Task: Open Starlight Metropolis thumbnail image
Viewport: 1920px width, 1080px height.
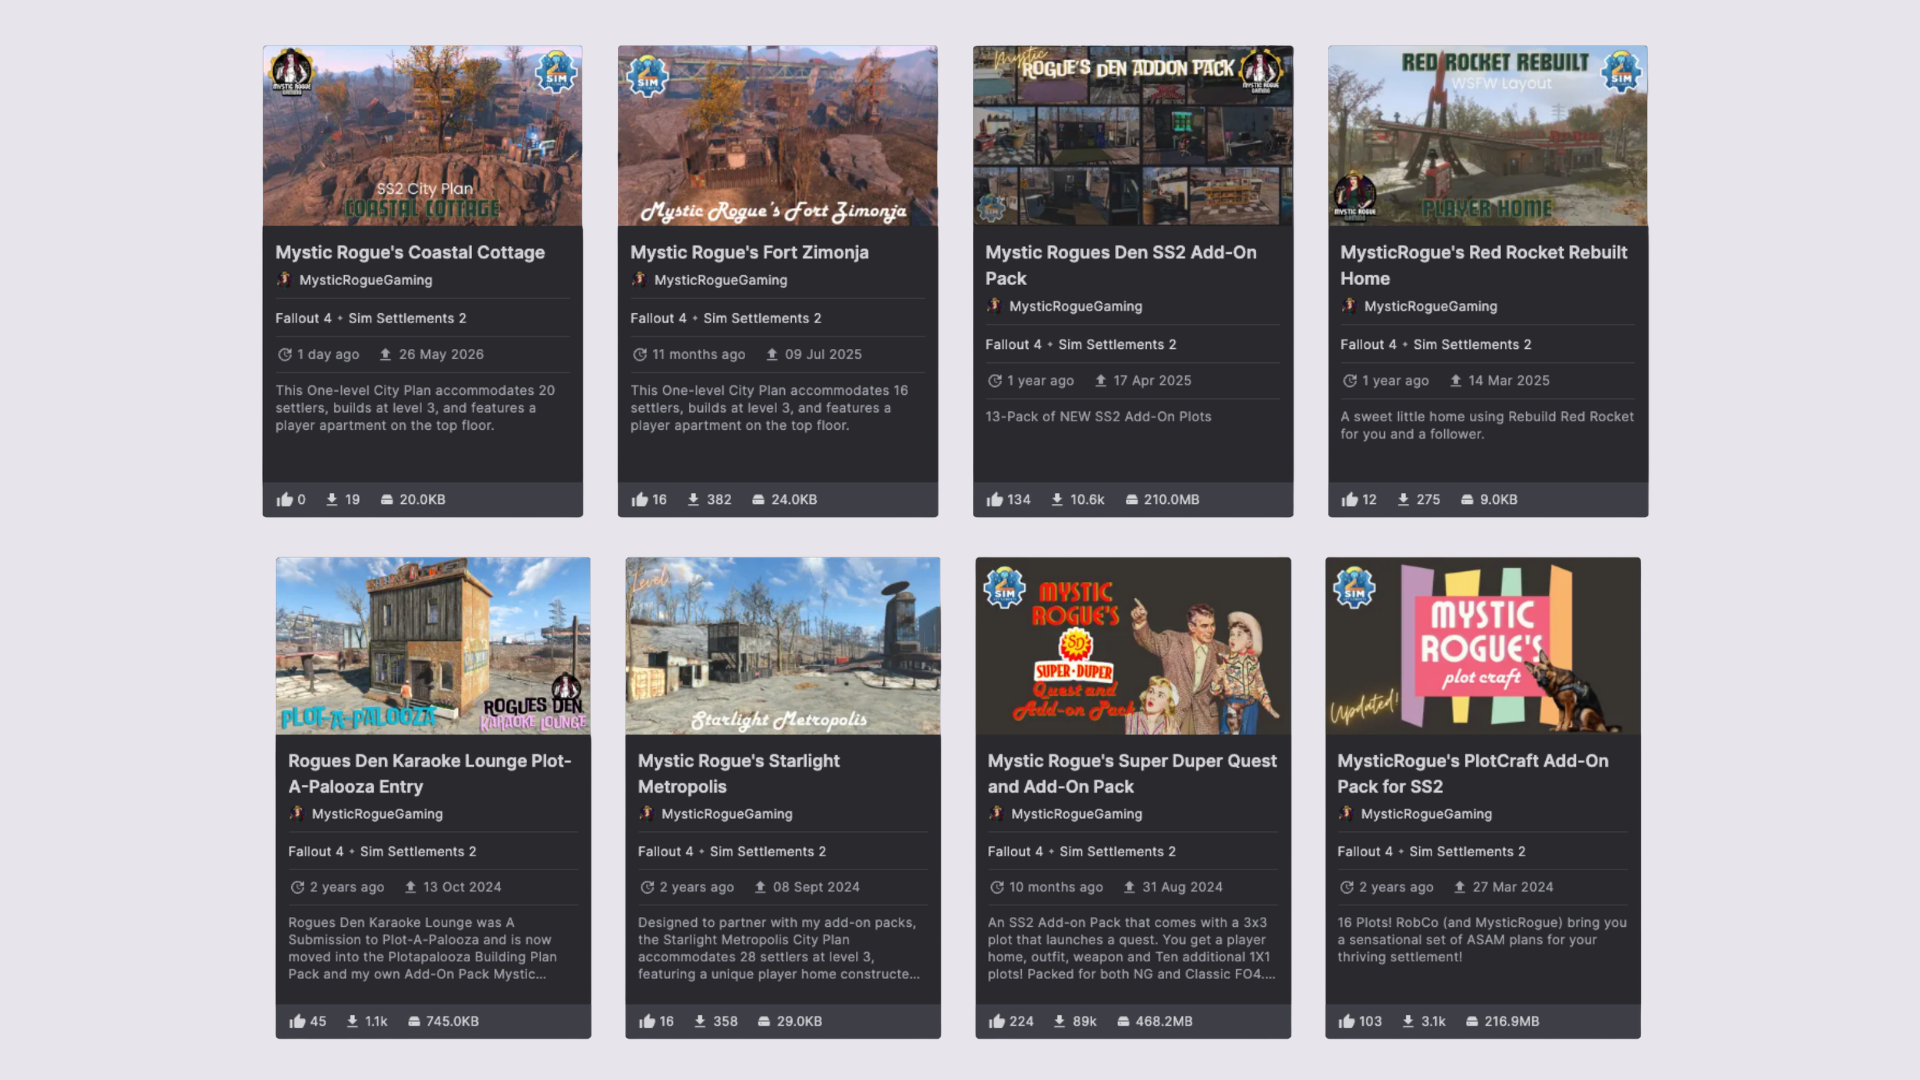Action: click(x=782, y=646)
